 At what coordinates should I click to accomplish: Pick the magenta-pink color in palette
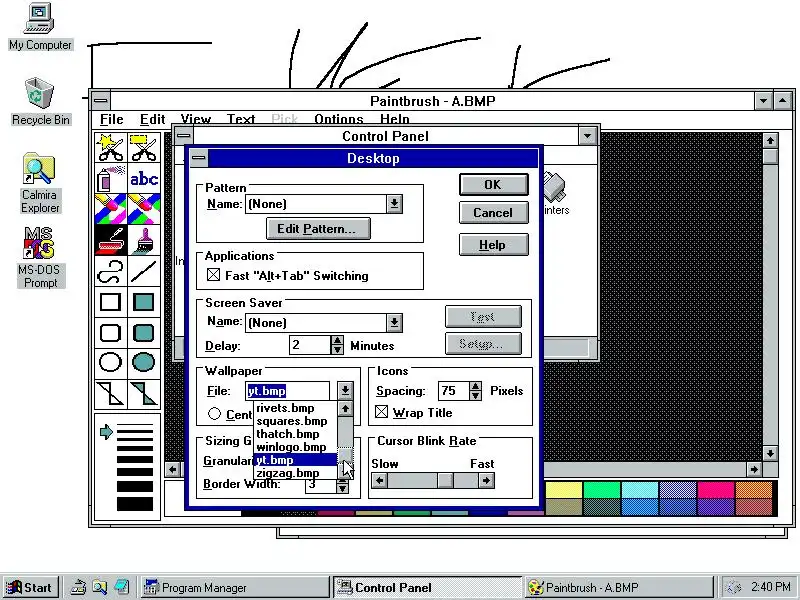716,489
